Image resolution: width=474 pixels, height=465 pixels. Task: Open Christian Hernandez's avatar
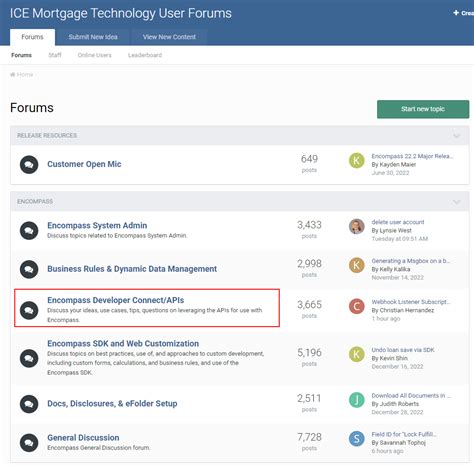point(356,306)
